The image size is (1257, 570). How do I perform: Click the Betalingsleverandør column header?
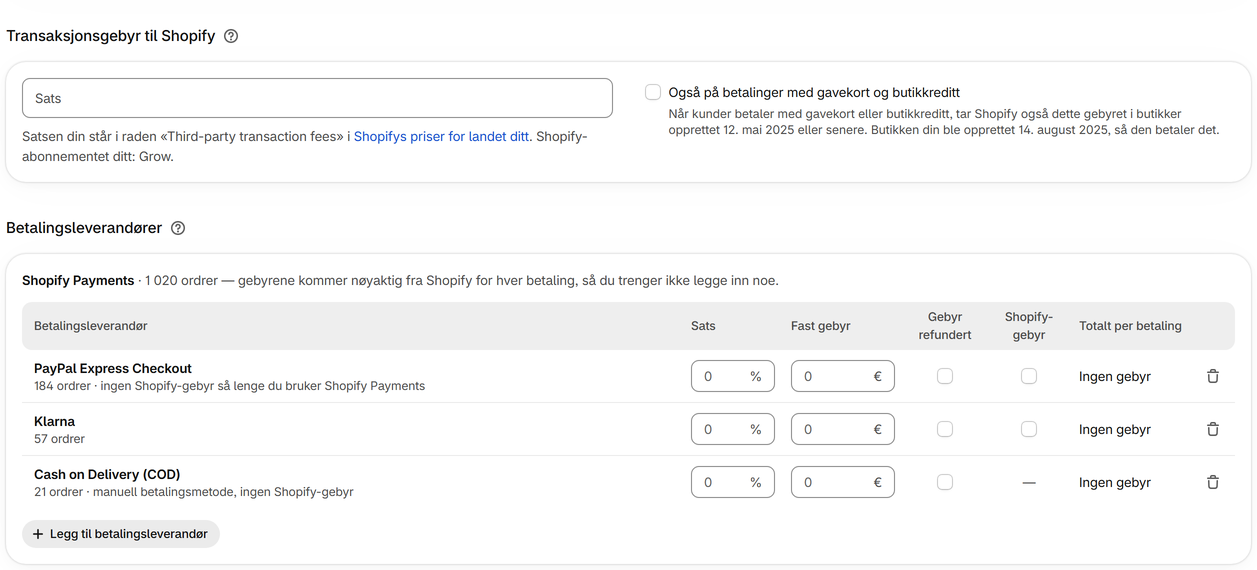pos(91,326)
